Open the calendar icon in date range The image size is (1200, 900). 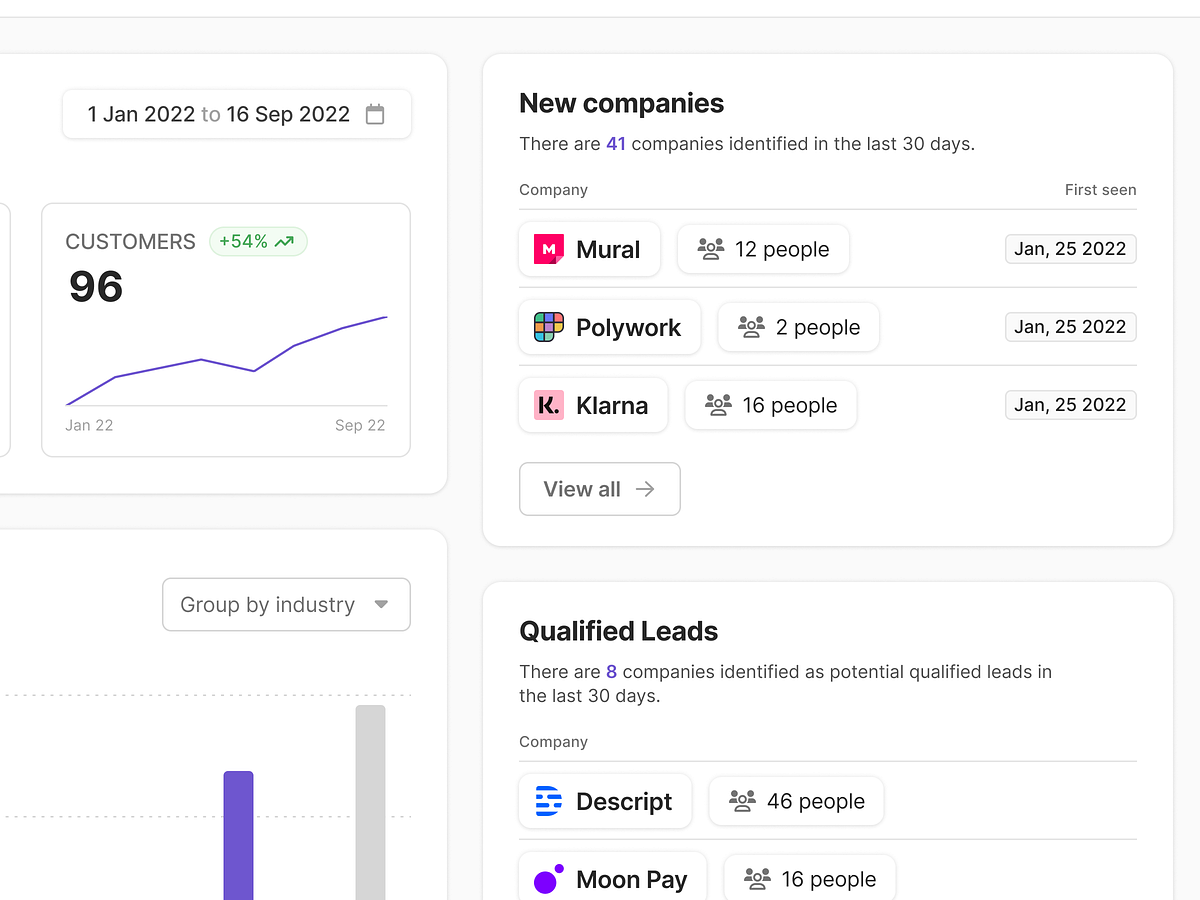[375, 114]
